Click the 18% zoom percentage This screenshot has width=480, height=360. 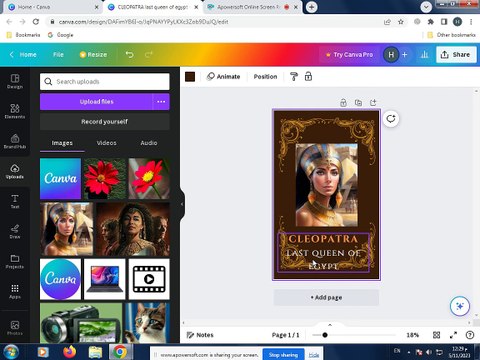pyautogui.click(x=413, y=335)
